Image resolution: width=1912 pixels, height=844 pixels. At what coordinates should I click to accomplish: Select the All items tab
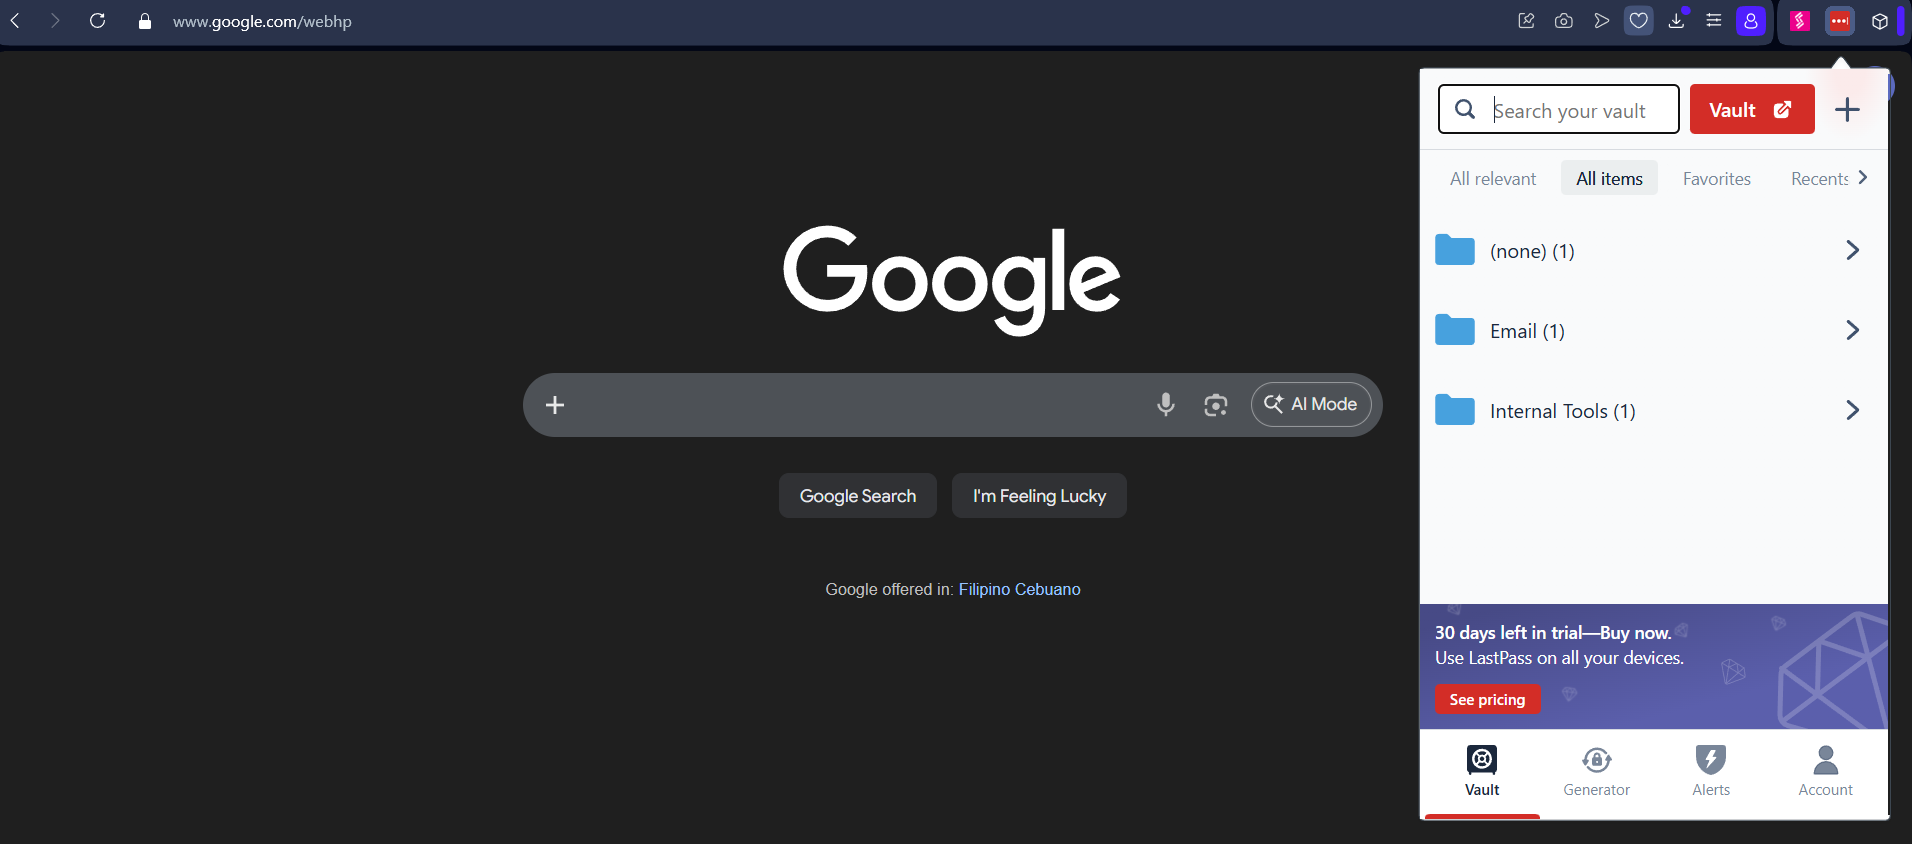pos(1609,179)
